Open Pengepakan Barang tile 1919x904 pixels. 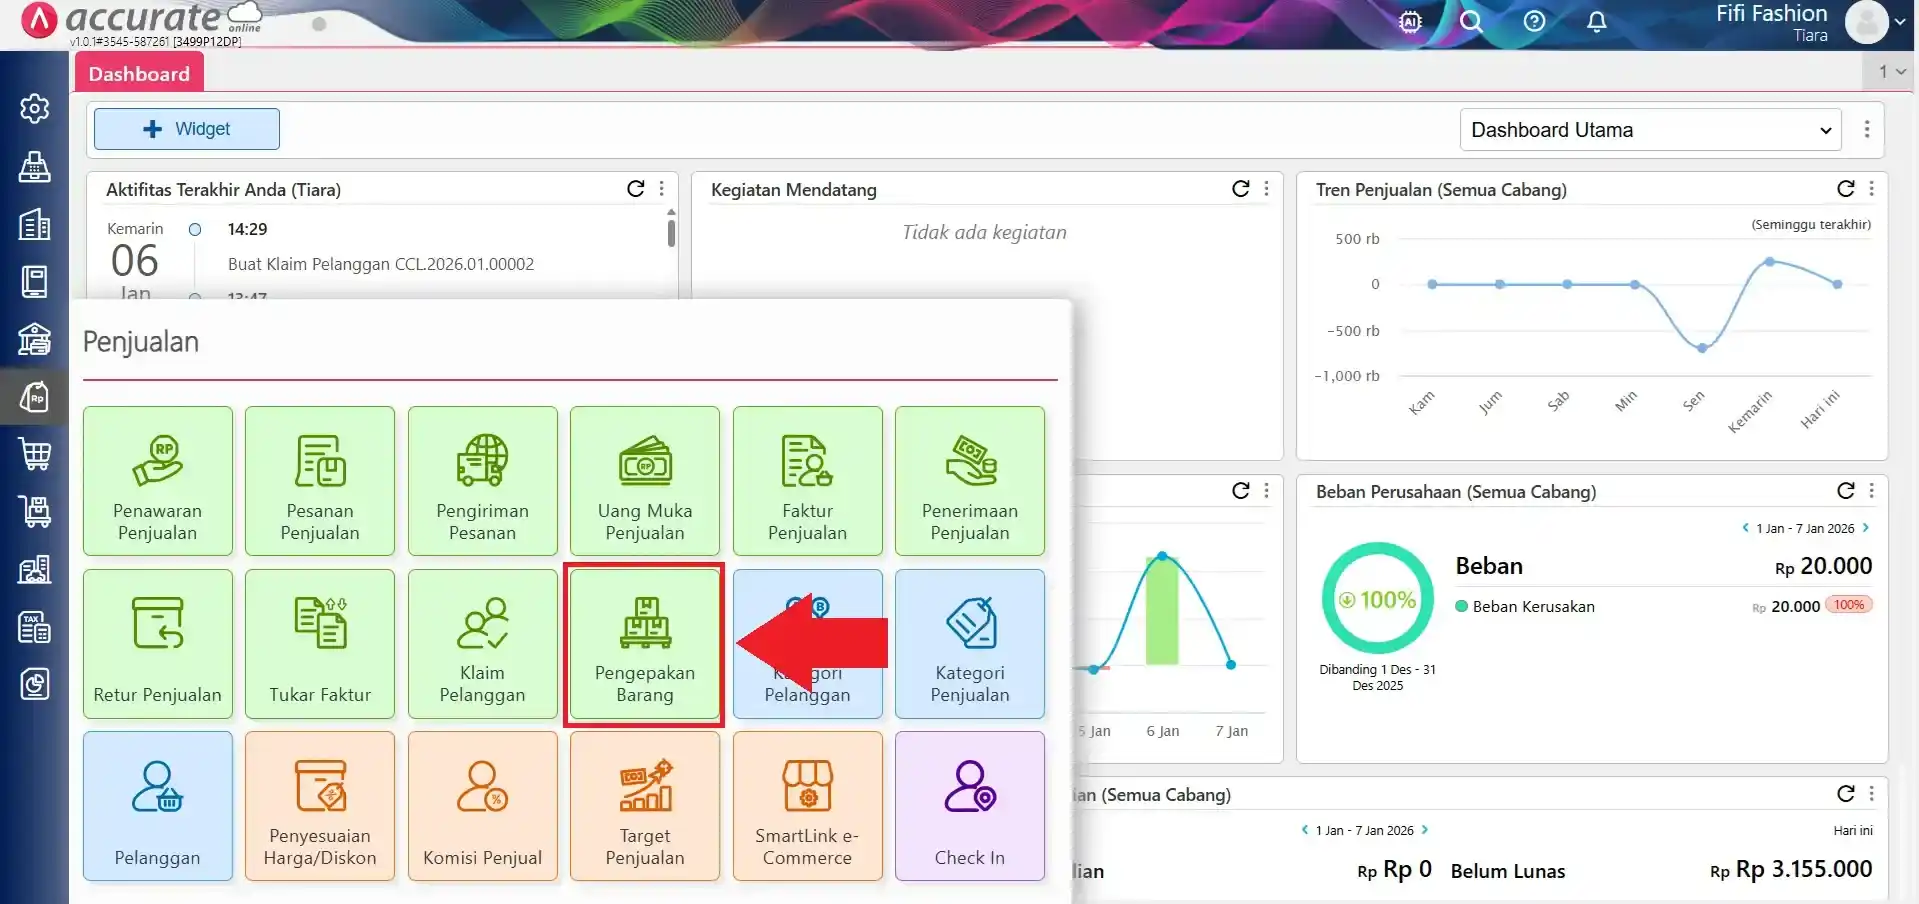click(x=645, y=644)
